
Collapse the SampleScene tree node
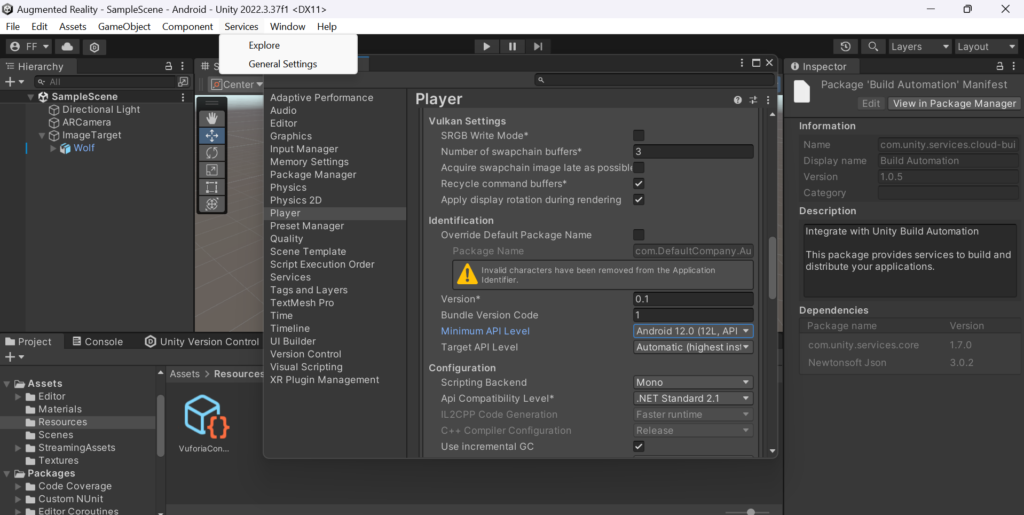click(x=30, y=97)
